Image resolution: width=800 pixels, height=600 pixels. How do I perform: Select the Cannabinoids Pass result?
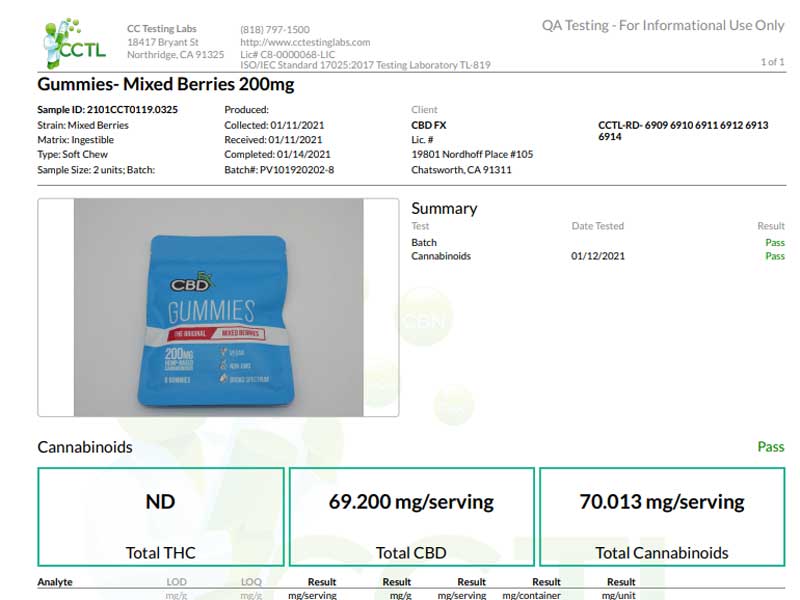pyautogui.click(x=772, y=256)
